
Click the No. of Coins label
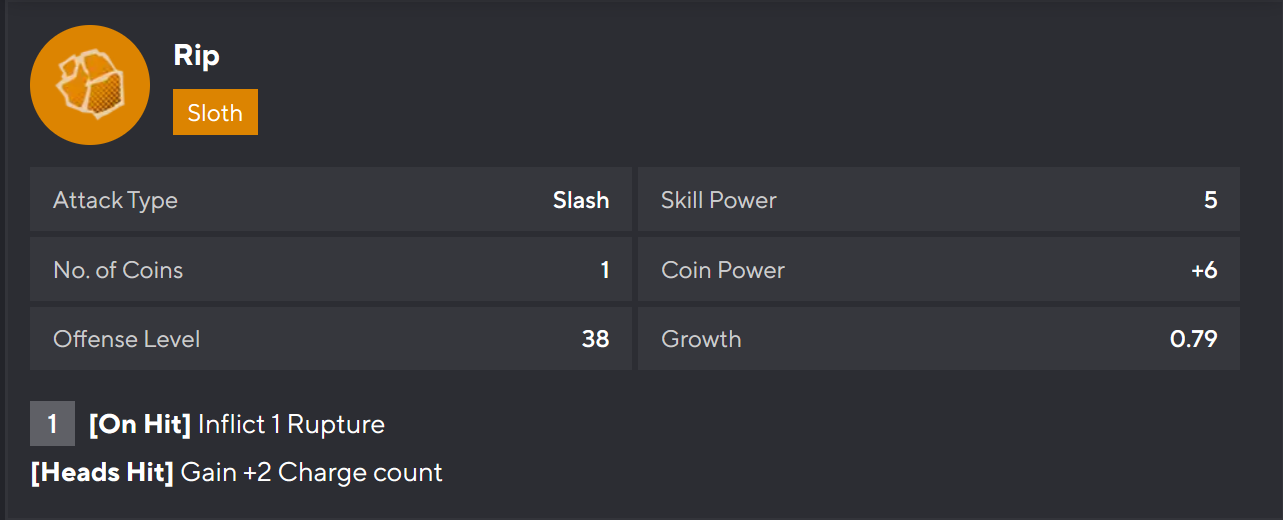click(118, 270)
